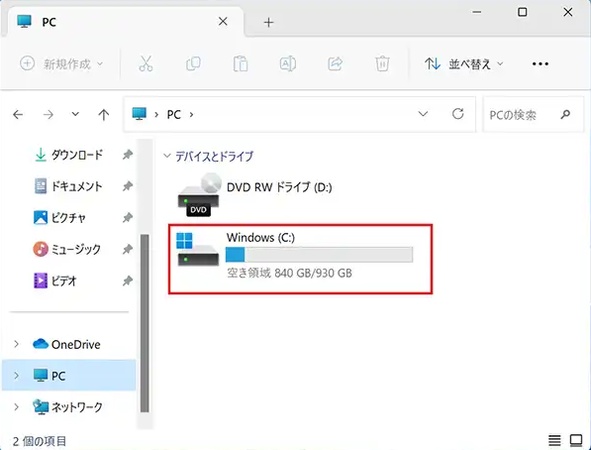Click chevron before PC in breadcrumb
Screen dimensions: 591x450
156,114
